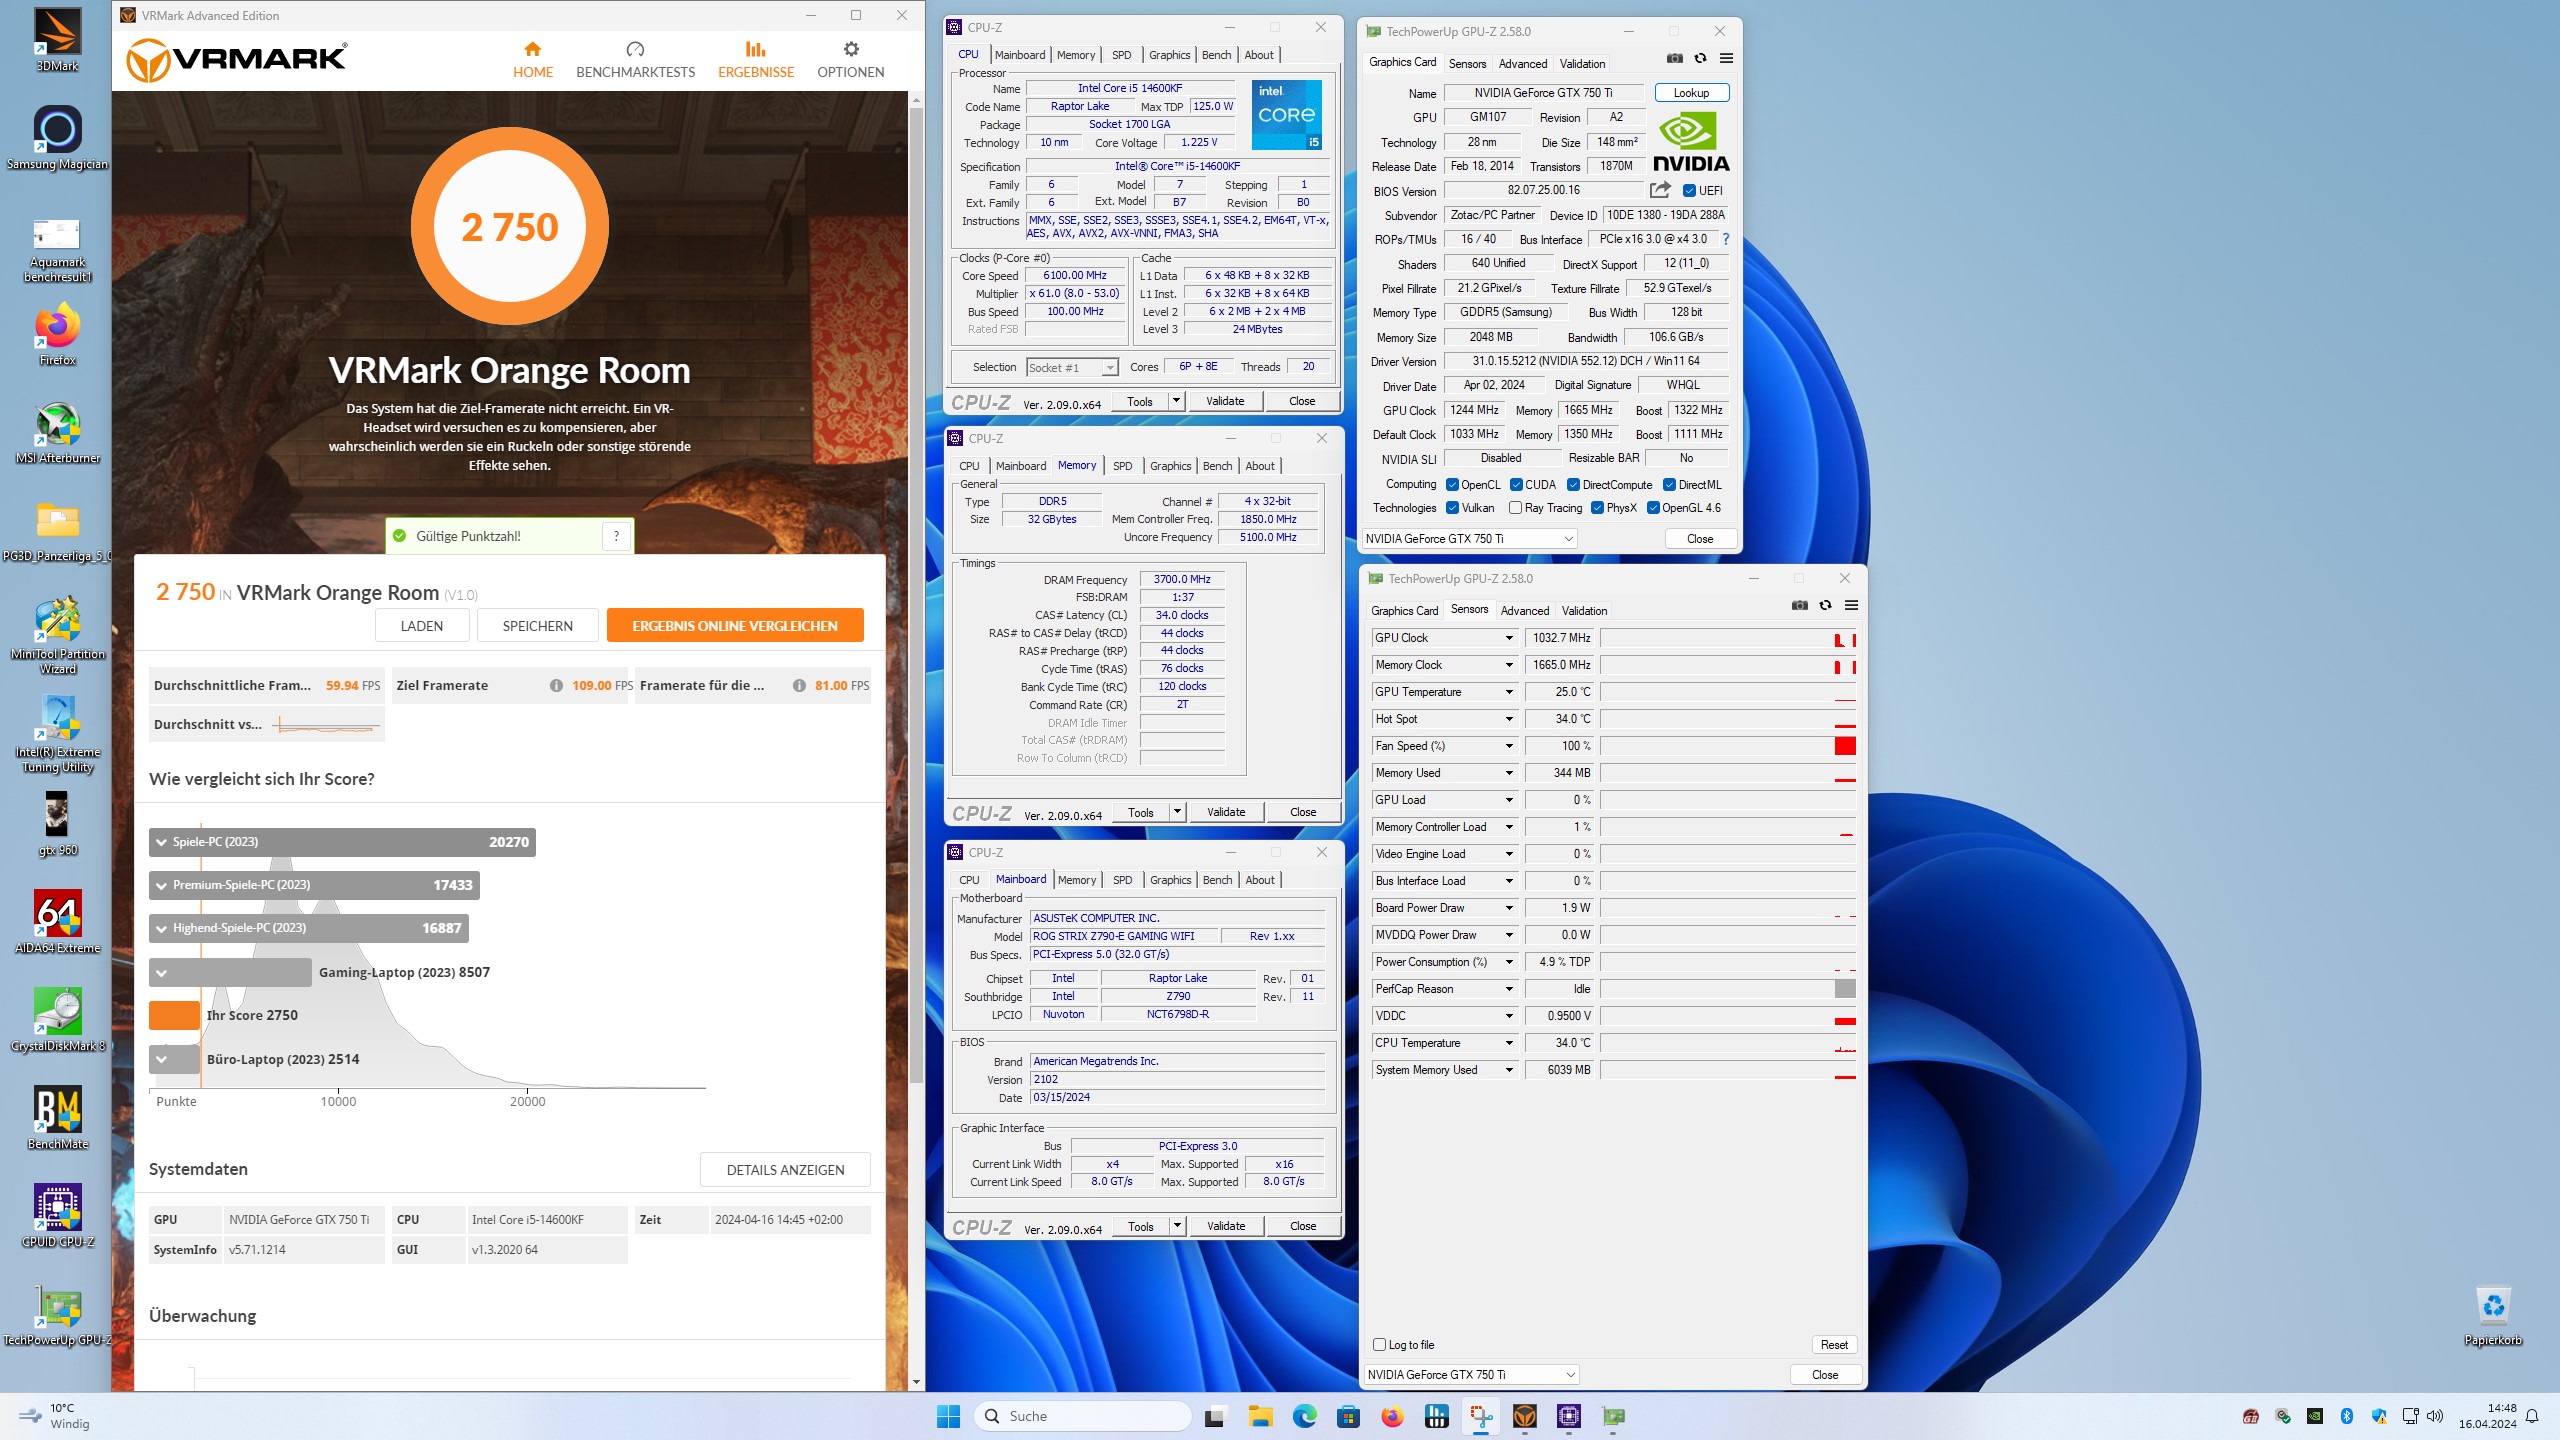Open the hamburger menu in GPU-Z Graphics Card window
Image resolution: width=2560 pixels, height=1440 pixels.
click(x=1726, y=58)
